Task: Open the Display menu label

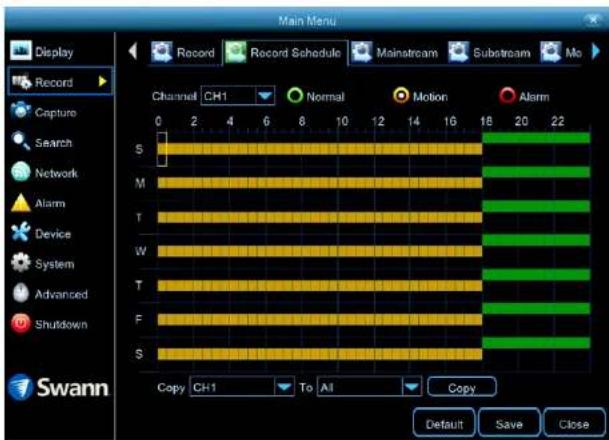Action: coord(54,52)
